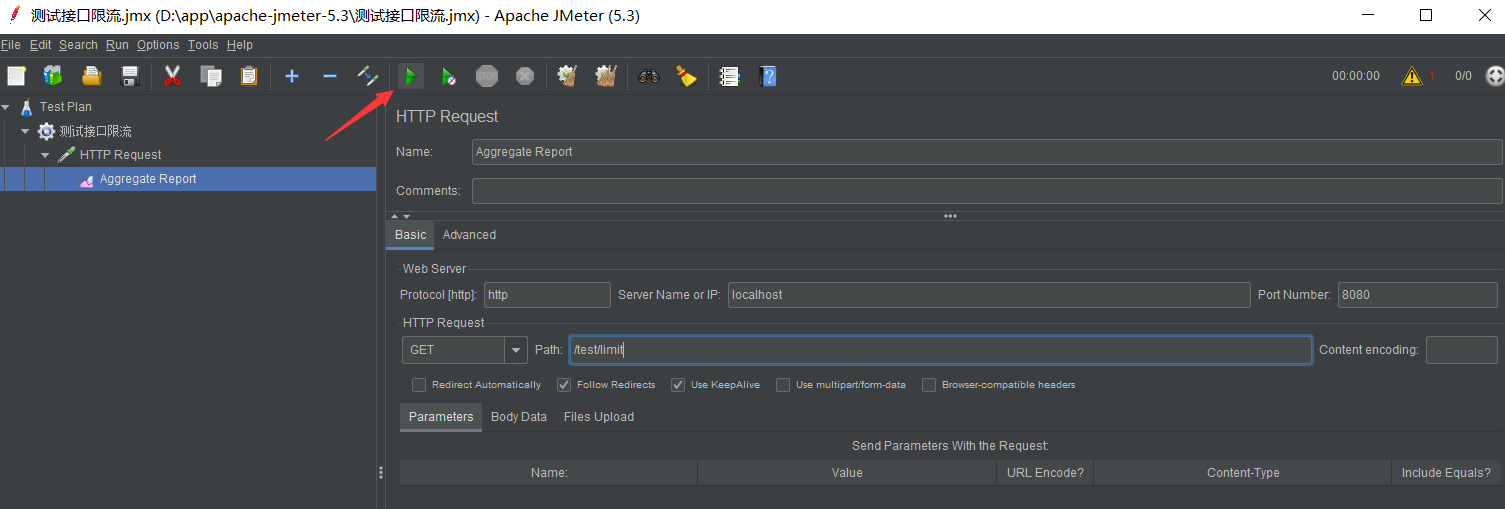Enable Browser-compatible headers checkbox
Screen dimensions: 1505x509
(929, 385)
